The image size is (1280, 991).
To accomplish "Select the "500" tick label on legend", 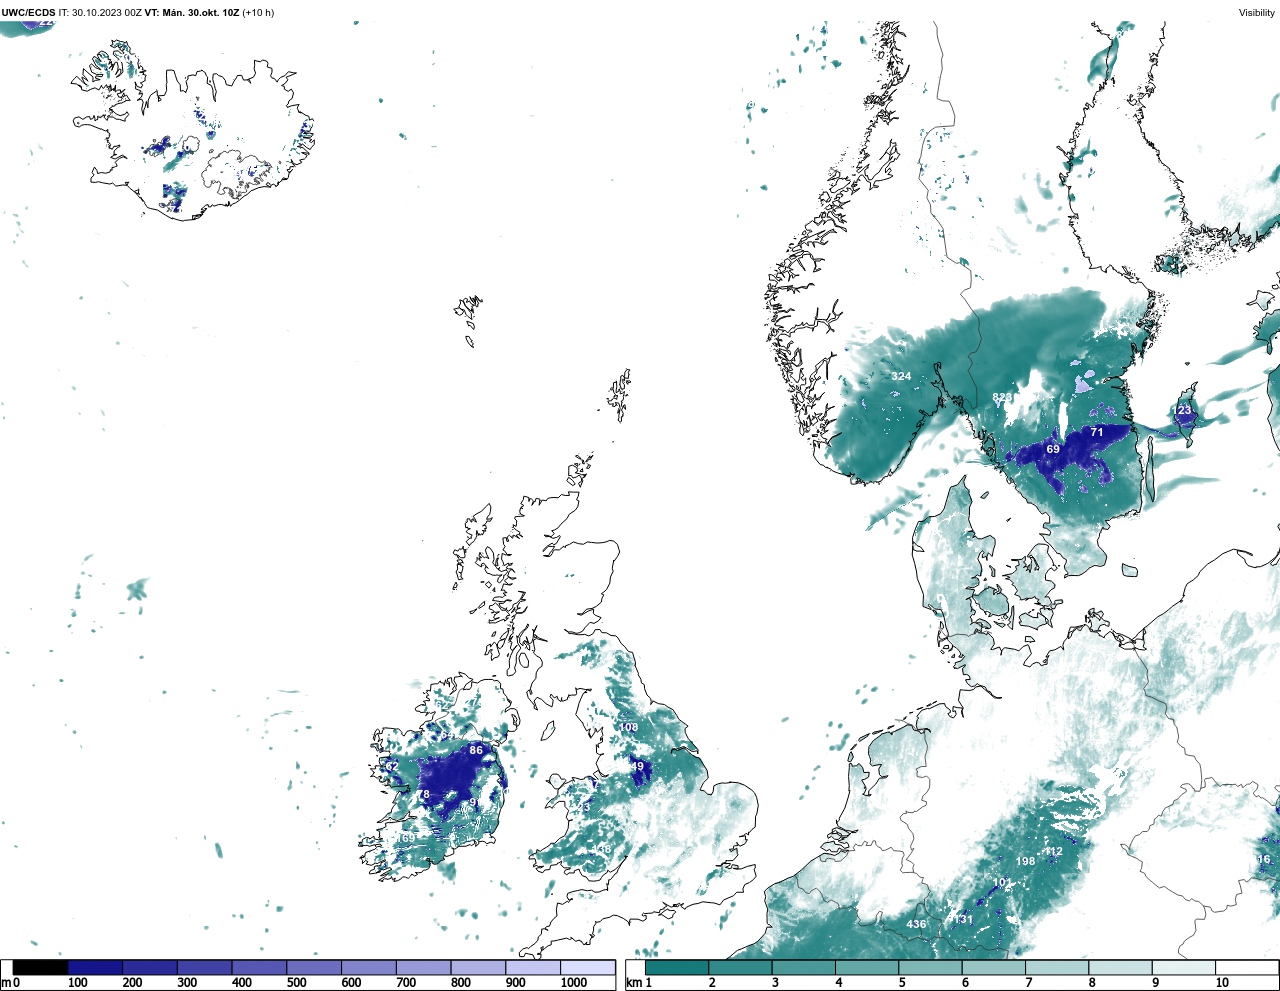I will coord(297,983).
